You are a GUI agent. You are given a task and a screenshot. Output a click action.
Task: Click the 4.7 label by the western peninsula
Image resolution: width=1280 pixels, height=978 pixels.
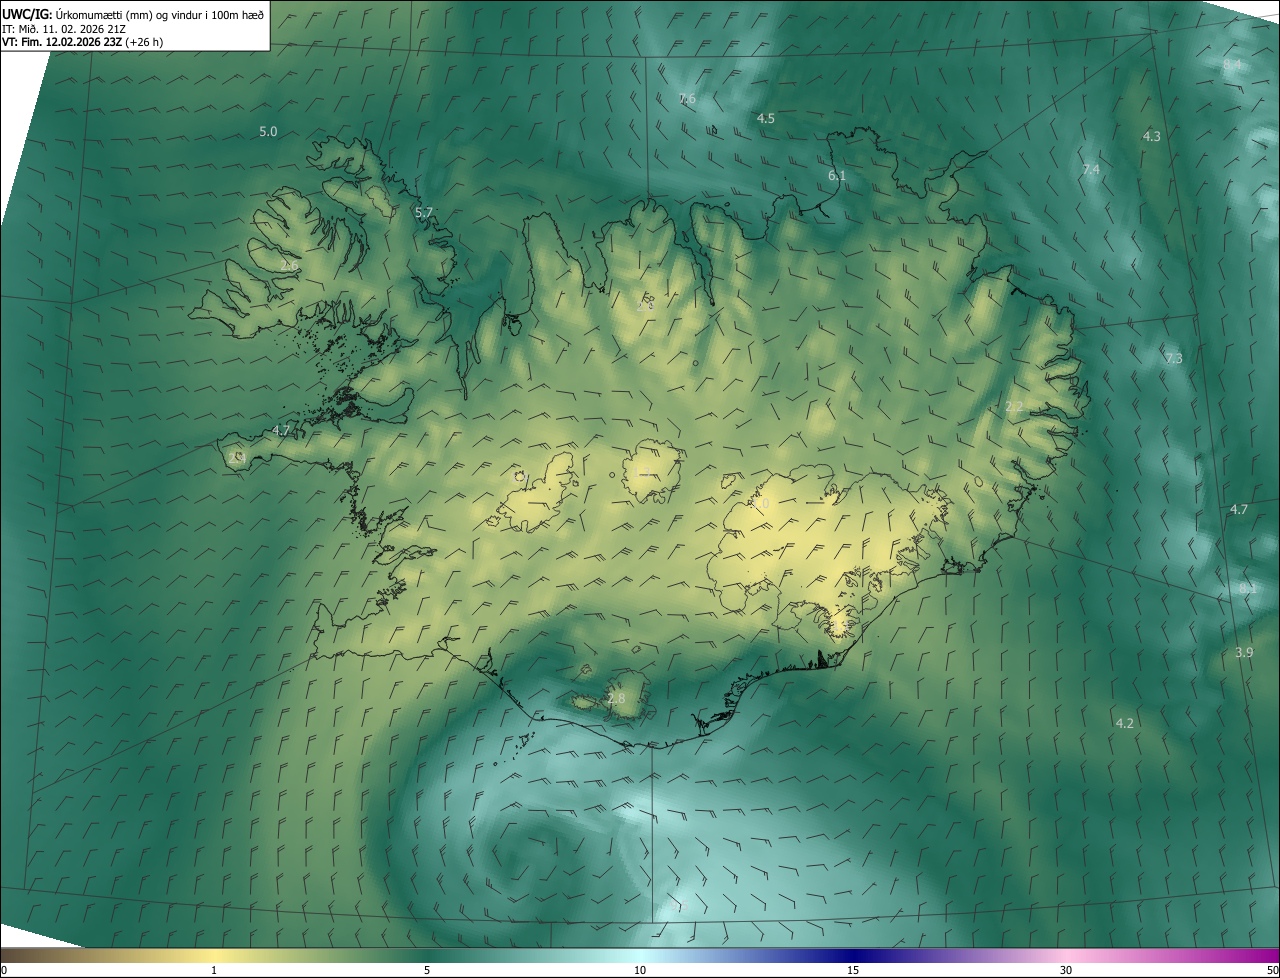click(281, 430)
